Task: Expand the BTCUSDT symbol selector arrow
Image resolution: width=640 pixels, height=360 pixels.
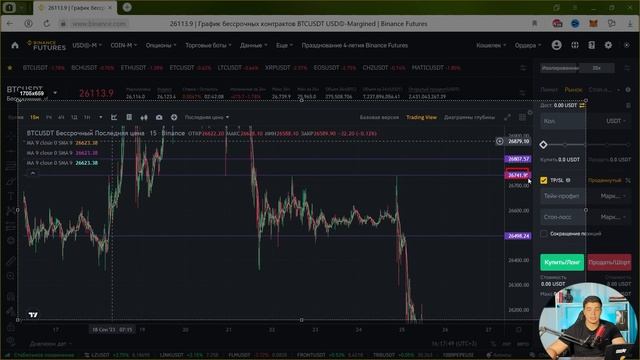Action: point(55,93)
